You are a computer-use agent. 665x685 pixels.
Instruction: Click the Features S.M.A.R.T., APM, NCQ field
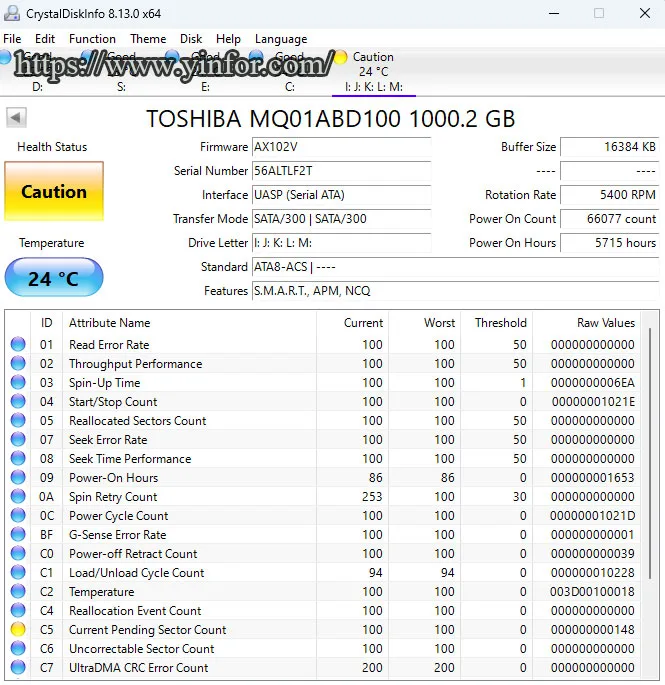pyautogui.click(x=455, y=291)
